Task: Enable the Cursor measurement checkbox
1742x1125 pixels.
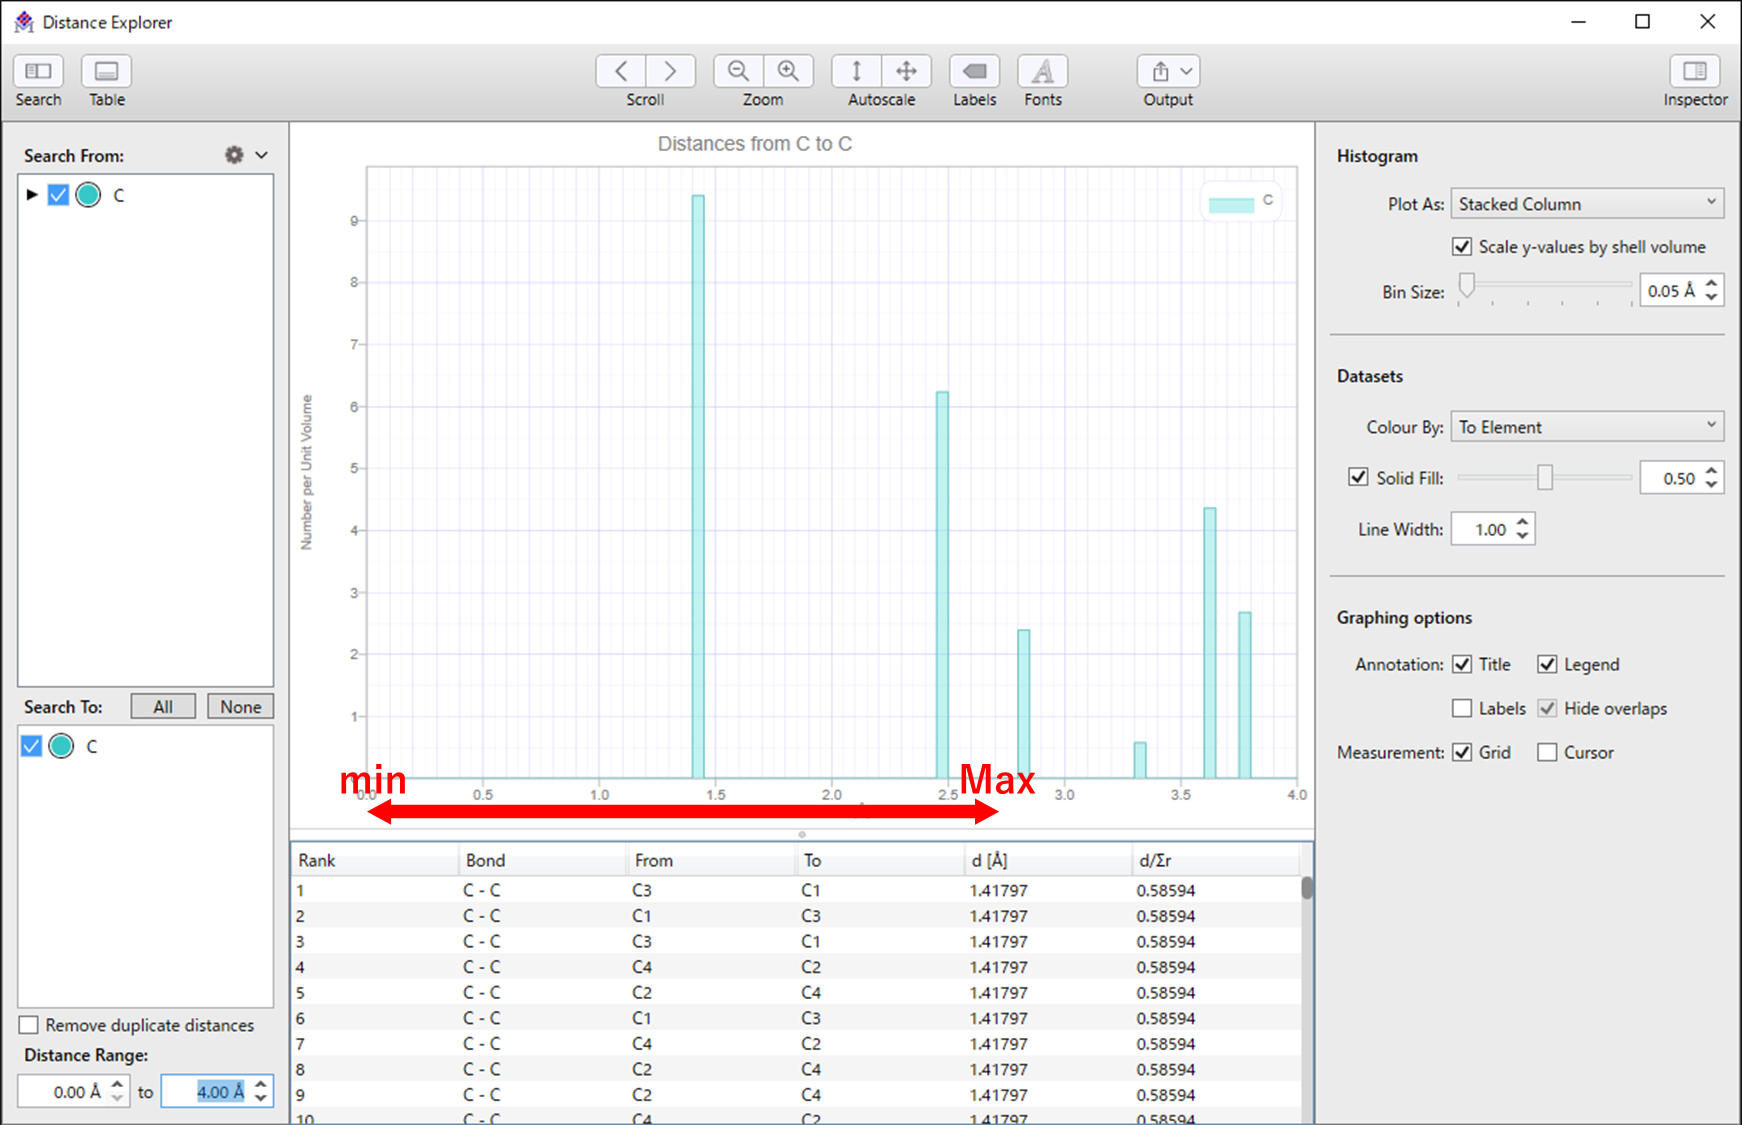Action: (1547, 752)
